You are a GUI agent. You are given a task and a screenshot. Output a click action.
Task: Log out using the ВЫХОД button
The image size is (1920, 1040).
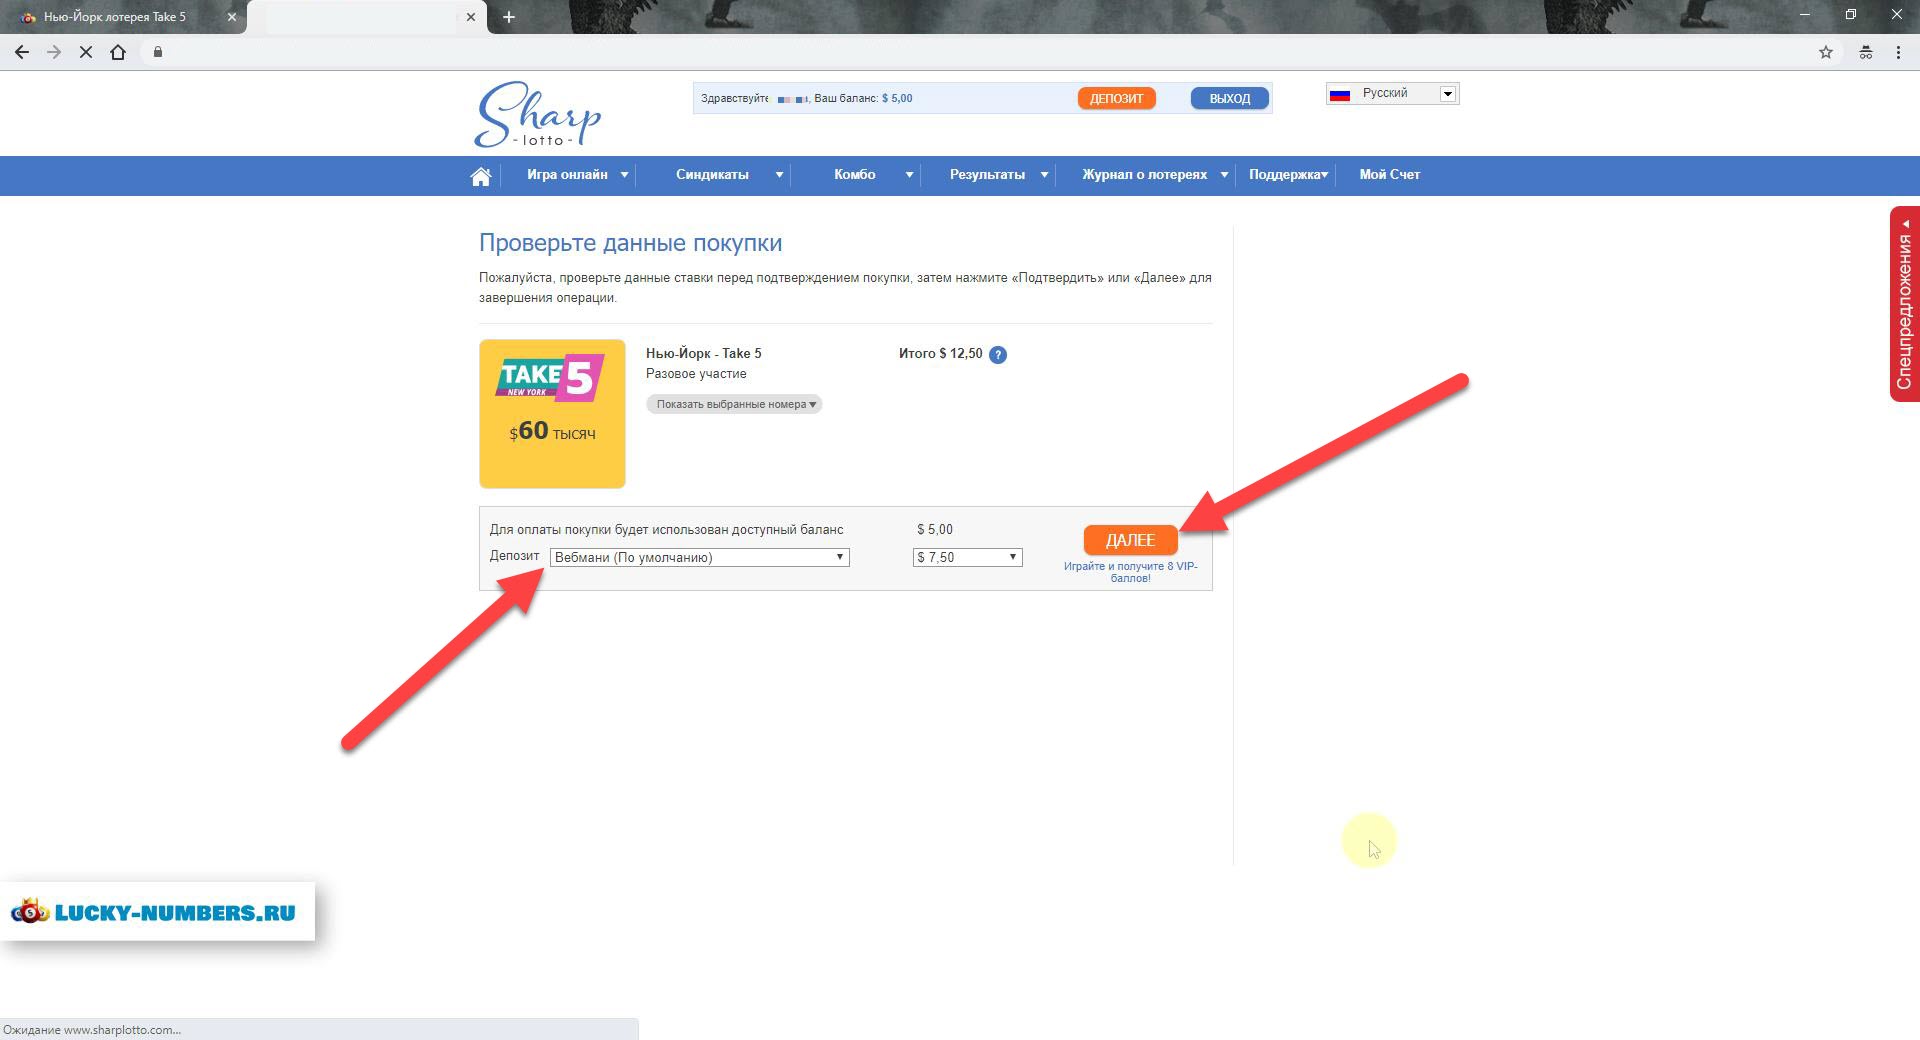(x=1229, y=98)
